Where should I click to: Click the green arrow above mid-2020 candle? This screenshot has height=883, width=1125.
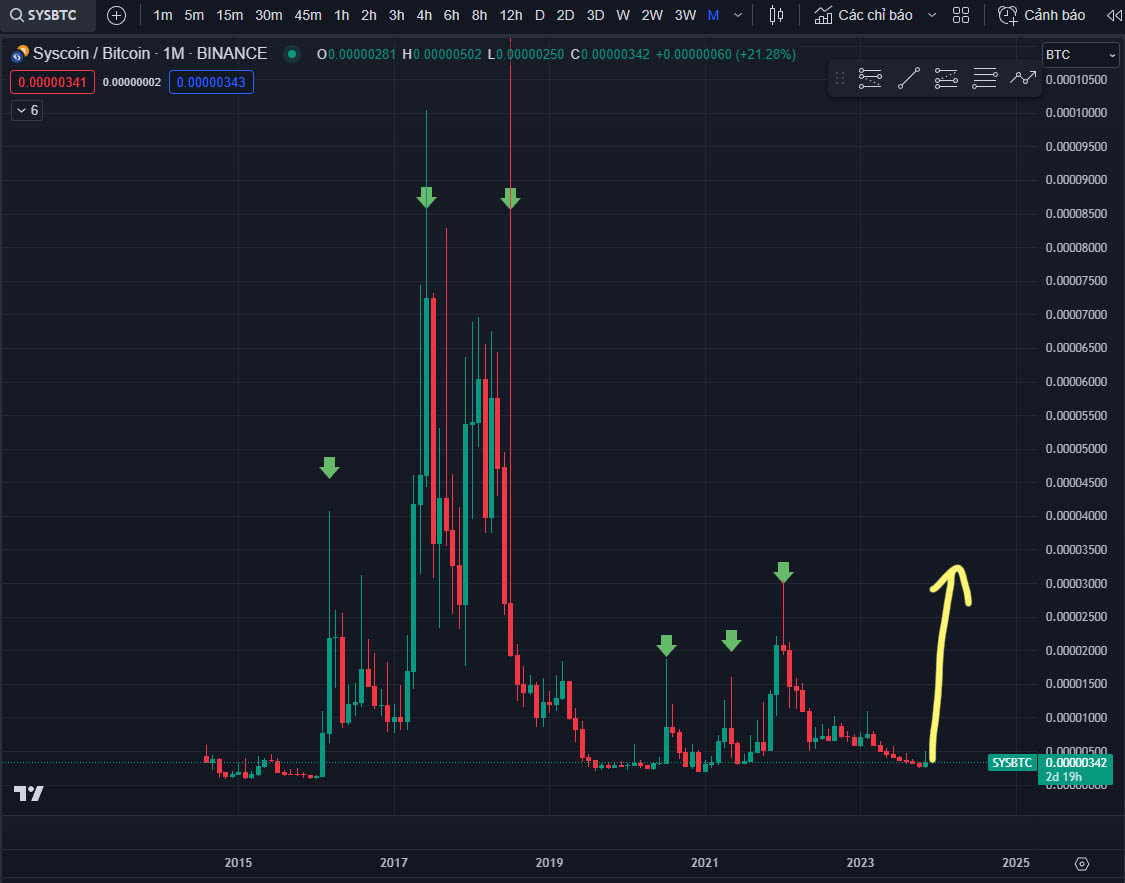(x=666, y=646)
